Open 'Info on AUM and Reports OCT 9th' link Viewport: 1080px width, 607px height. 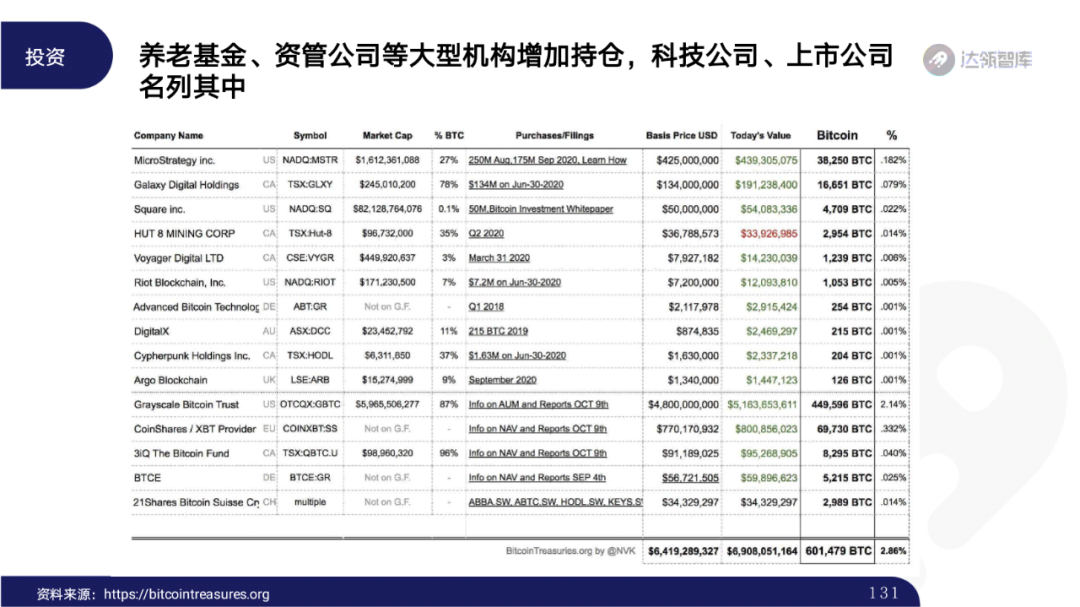tap(539, 404)
